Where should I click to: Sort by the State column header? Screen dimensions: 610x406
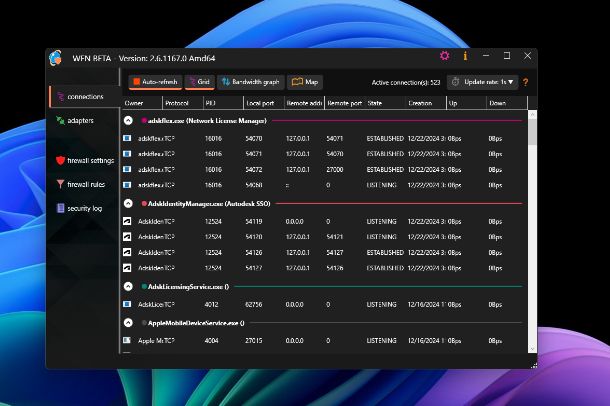coord(385,103)
